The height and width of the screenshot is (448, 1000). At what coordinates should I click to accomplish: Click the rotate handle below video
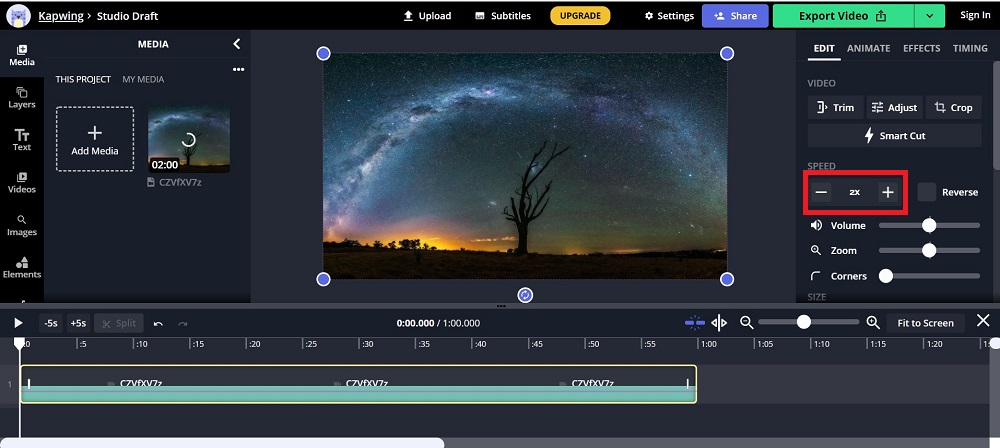pyautogui.click(x=525, y=295)
